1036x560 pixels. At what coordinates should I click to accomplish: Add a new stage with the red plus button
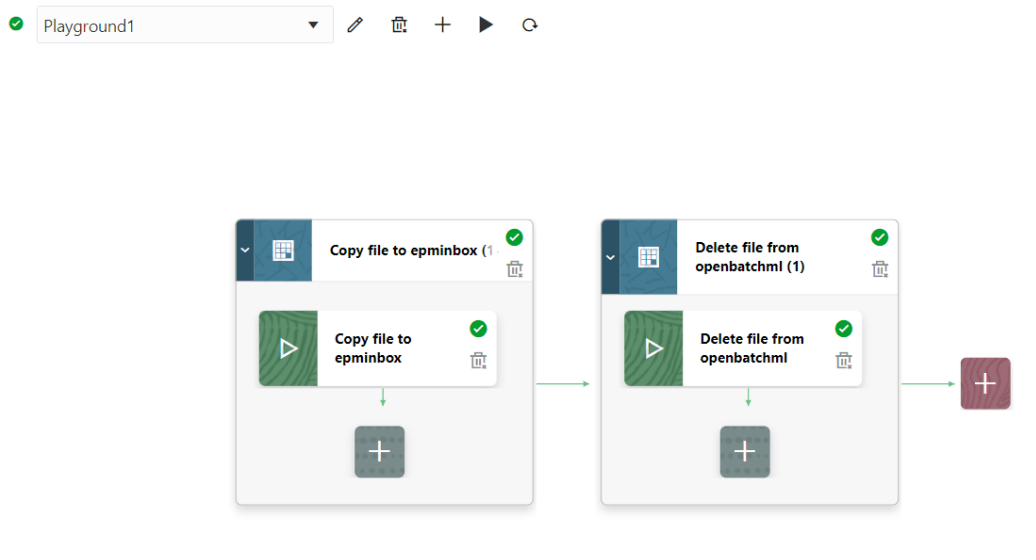click(x=985, y=383)
